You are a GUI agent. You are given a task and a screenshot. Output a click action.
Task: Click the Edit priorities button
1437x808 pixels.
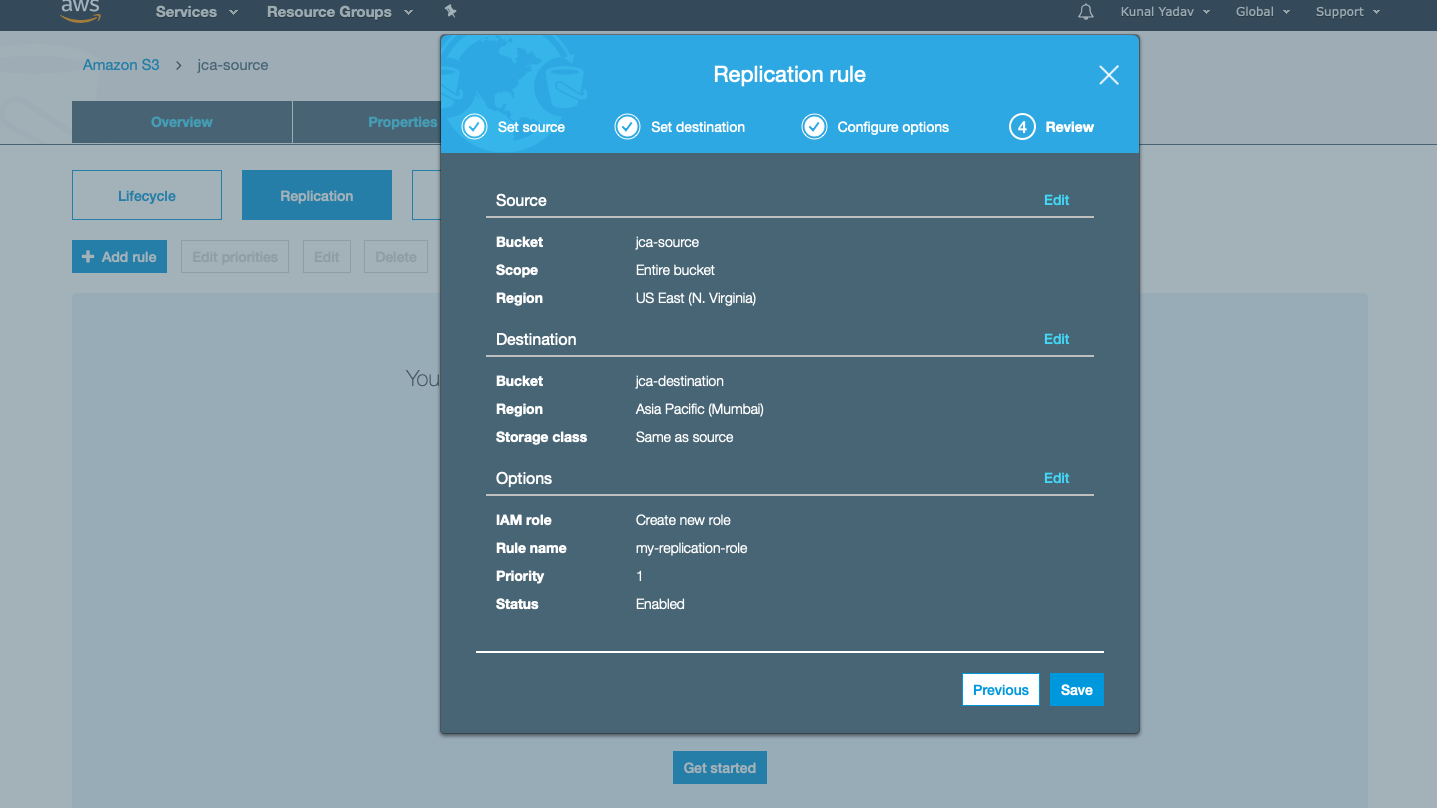click(235, 257)
